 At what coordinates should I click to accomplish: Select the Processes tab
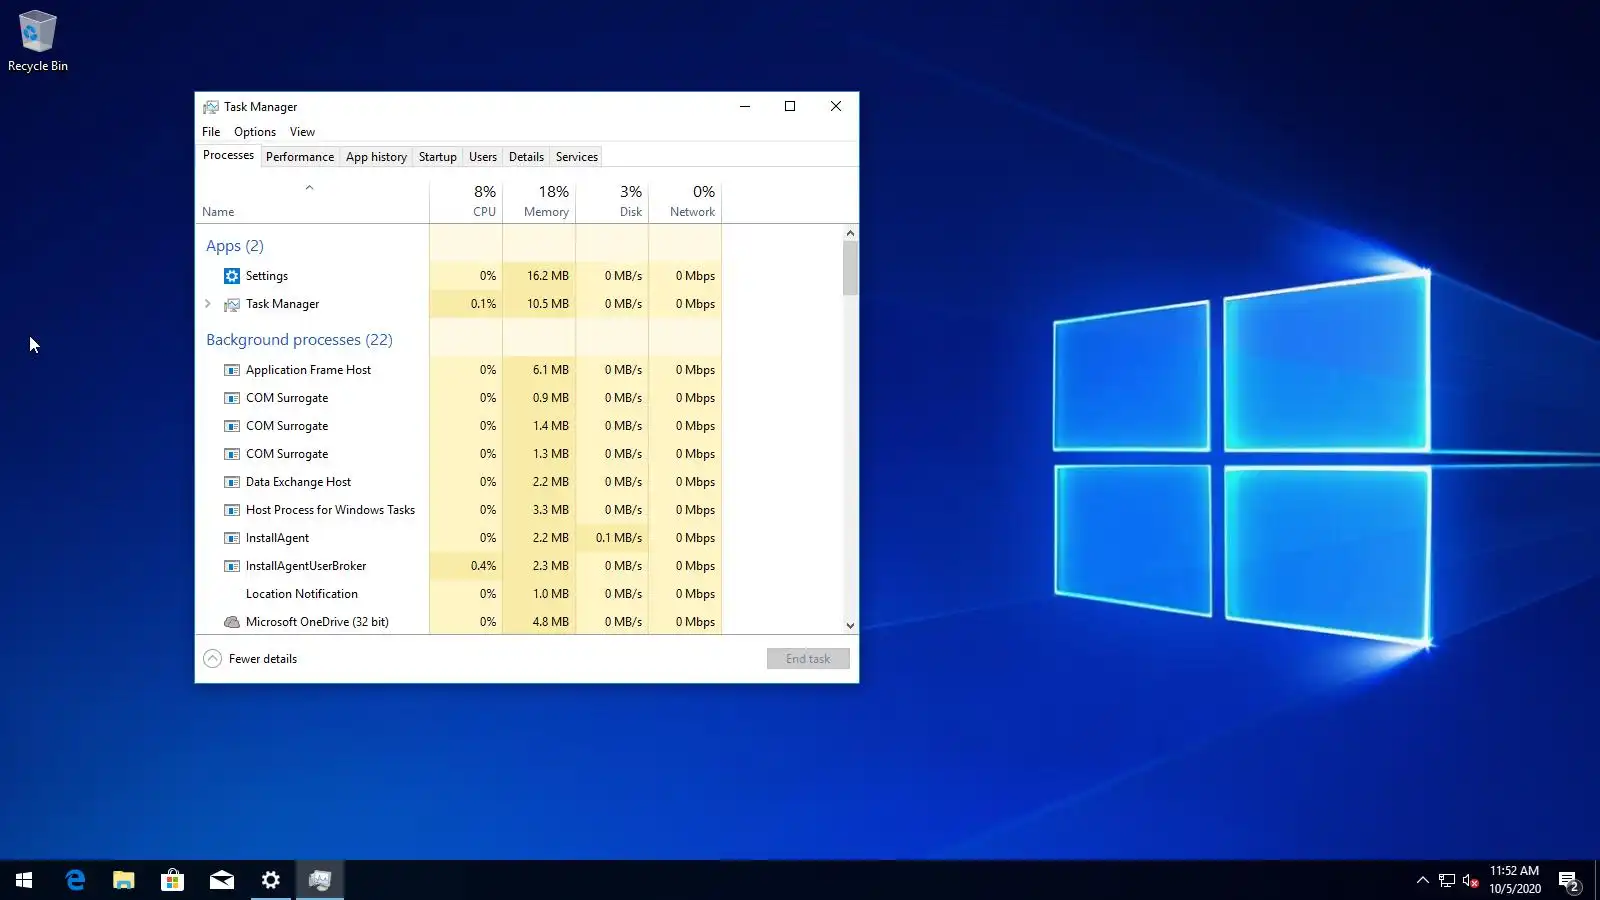[228, 155]
